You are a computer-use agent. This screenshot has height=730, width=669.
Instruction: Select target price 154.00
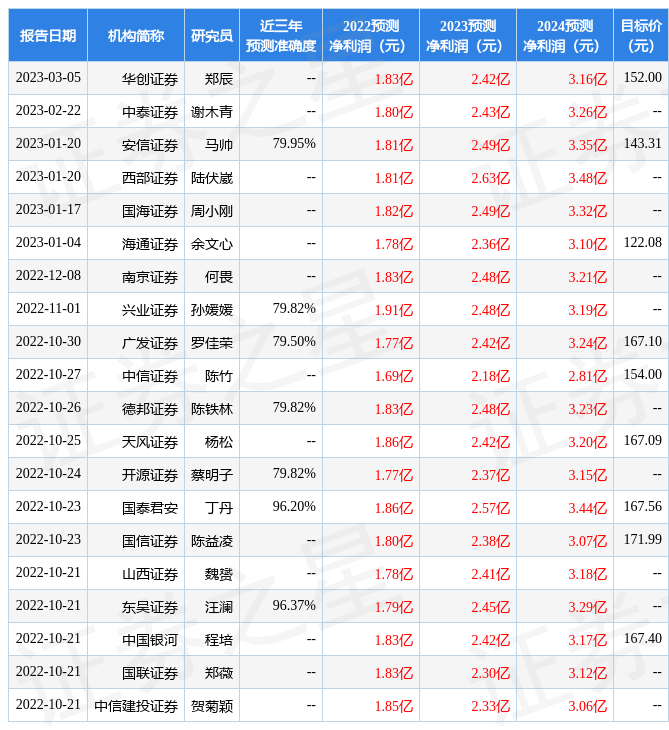tap(642, 375)
